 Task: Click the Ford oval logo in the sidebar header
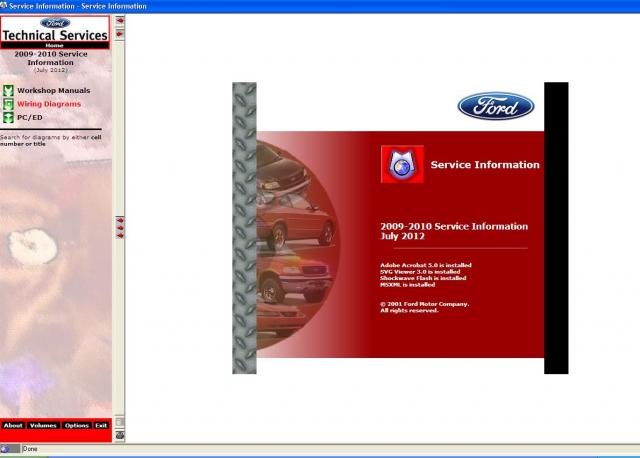tap(55, 23)
